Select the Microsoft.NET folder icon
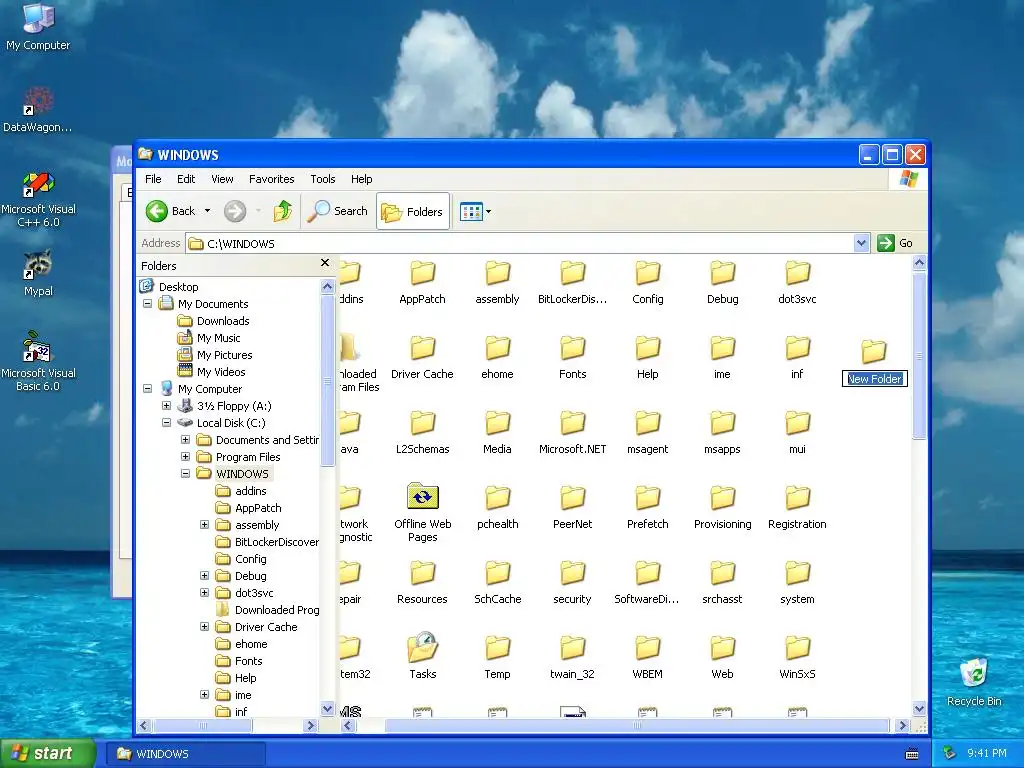Screen dimensions: 1024x768 (573, 433)
